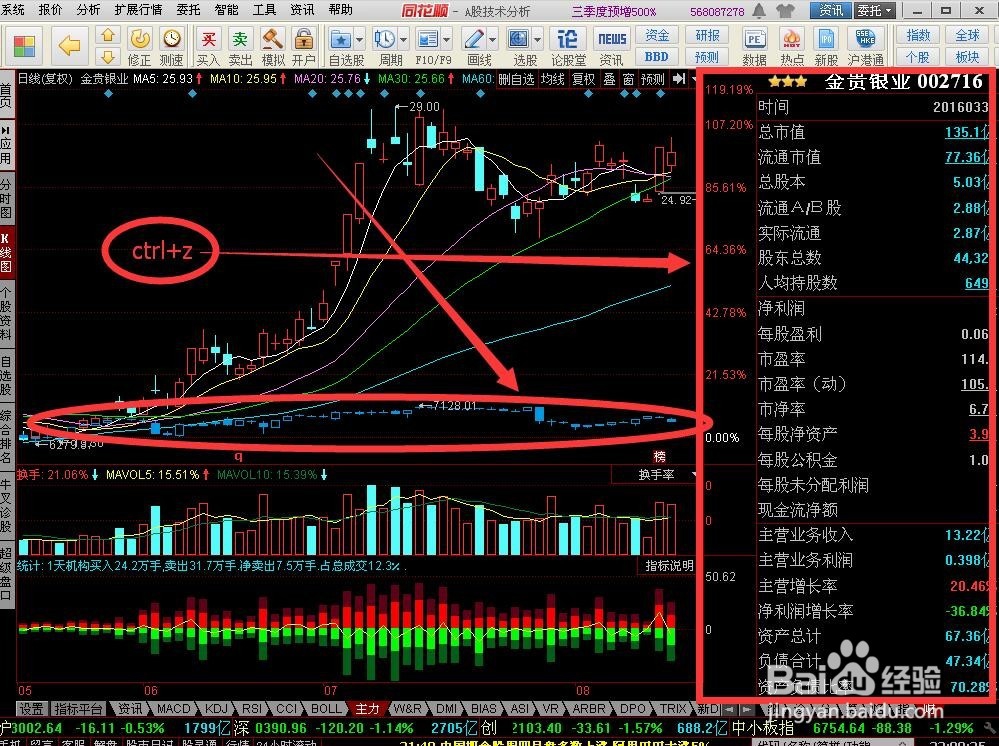Switch to the TRIX indicator tab

(673, 708)
